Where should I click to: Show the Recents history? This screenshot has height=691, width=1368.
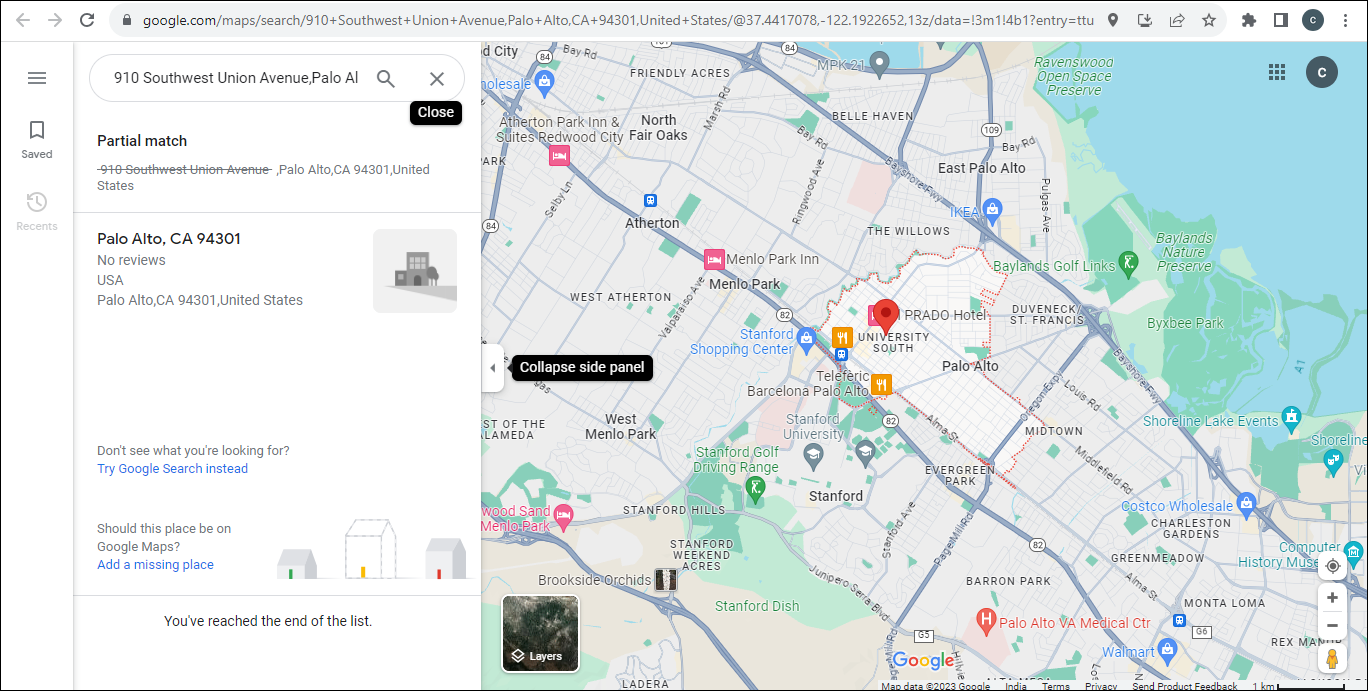[37, 211]
